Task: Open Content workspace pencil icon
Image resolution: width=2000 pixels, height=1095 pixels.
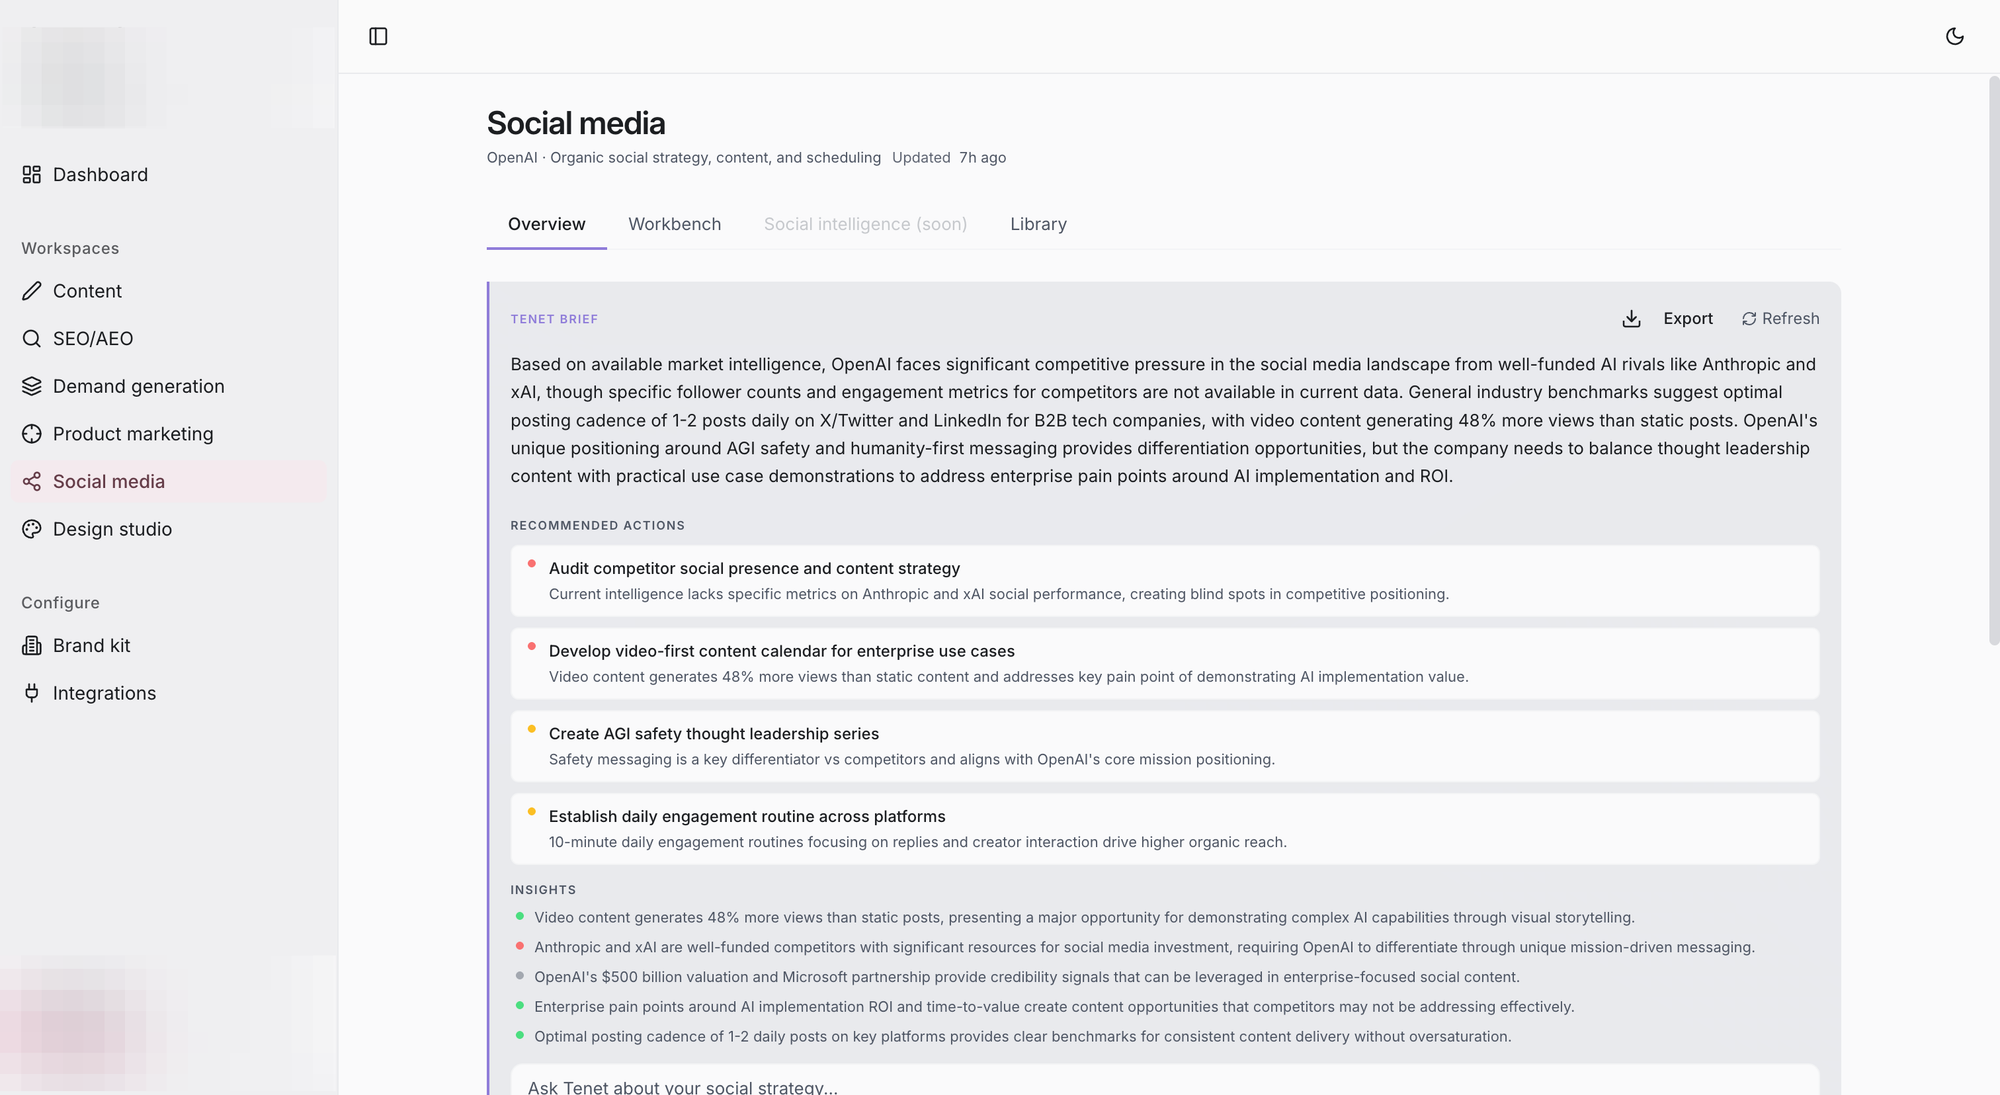Action: (x=32, y=291)
